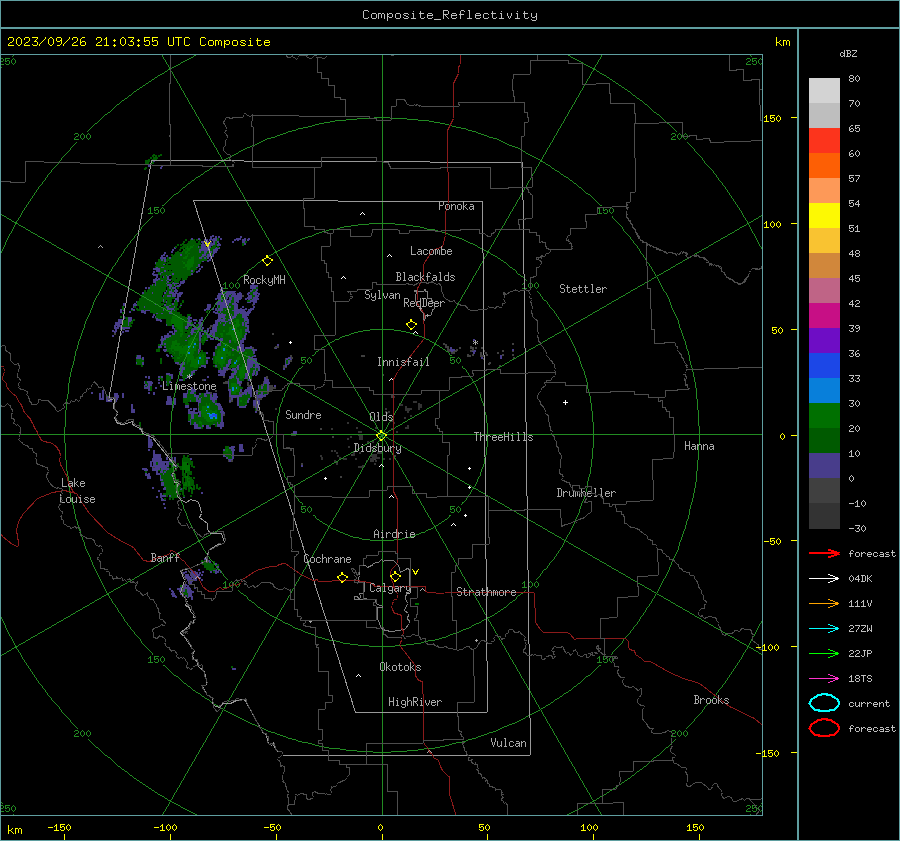
Task: Click the yellow diamond at the radar center
Action: click(x=381, y=436)
